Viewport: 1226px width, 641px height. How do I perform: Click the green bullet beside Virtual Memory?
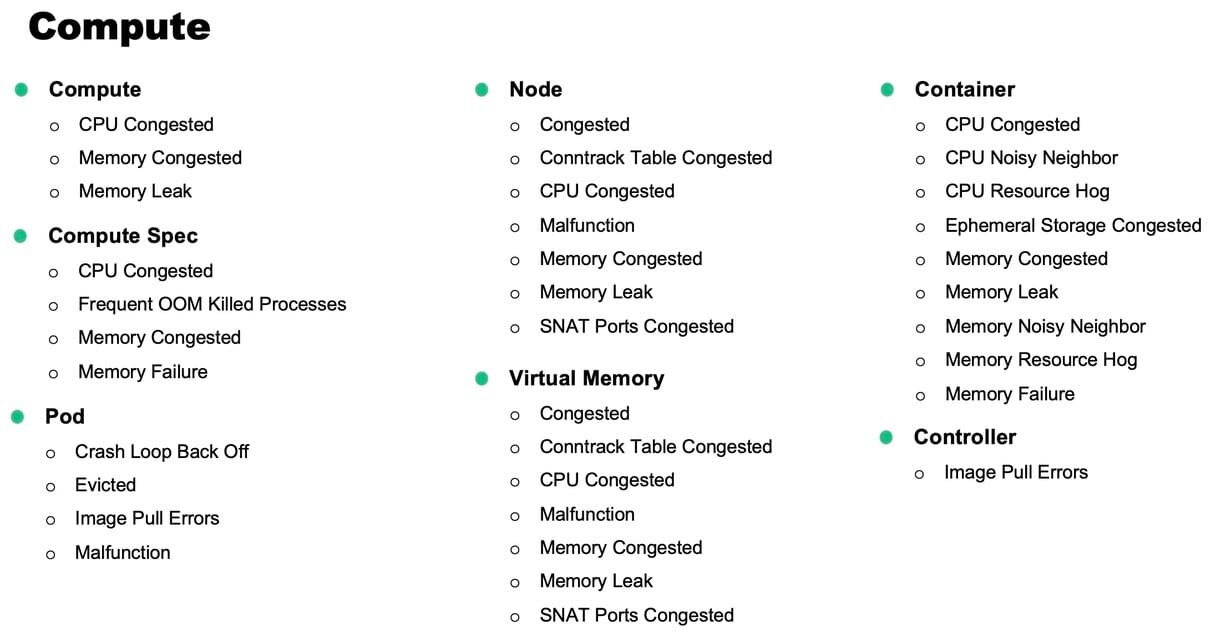point(482,379)
